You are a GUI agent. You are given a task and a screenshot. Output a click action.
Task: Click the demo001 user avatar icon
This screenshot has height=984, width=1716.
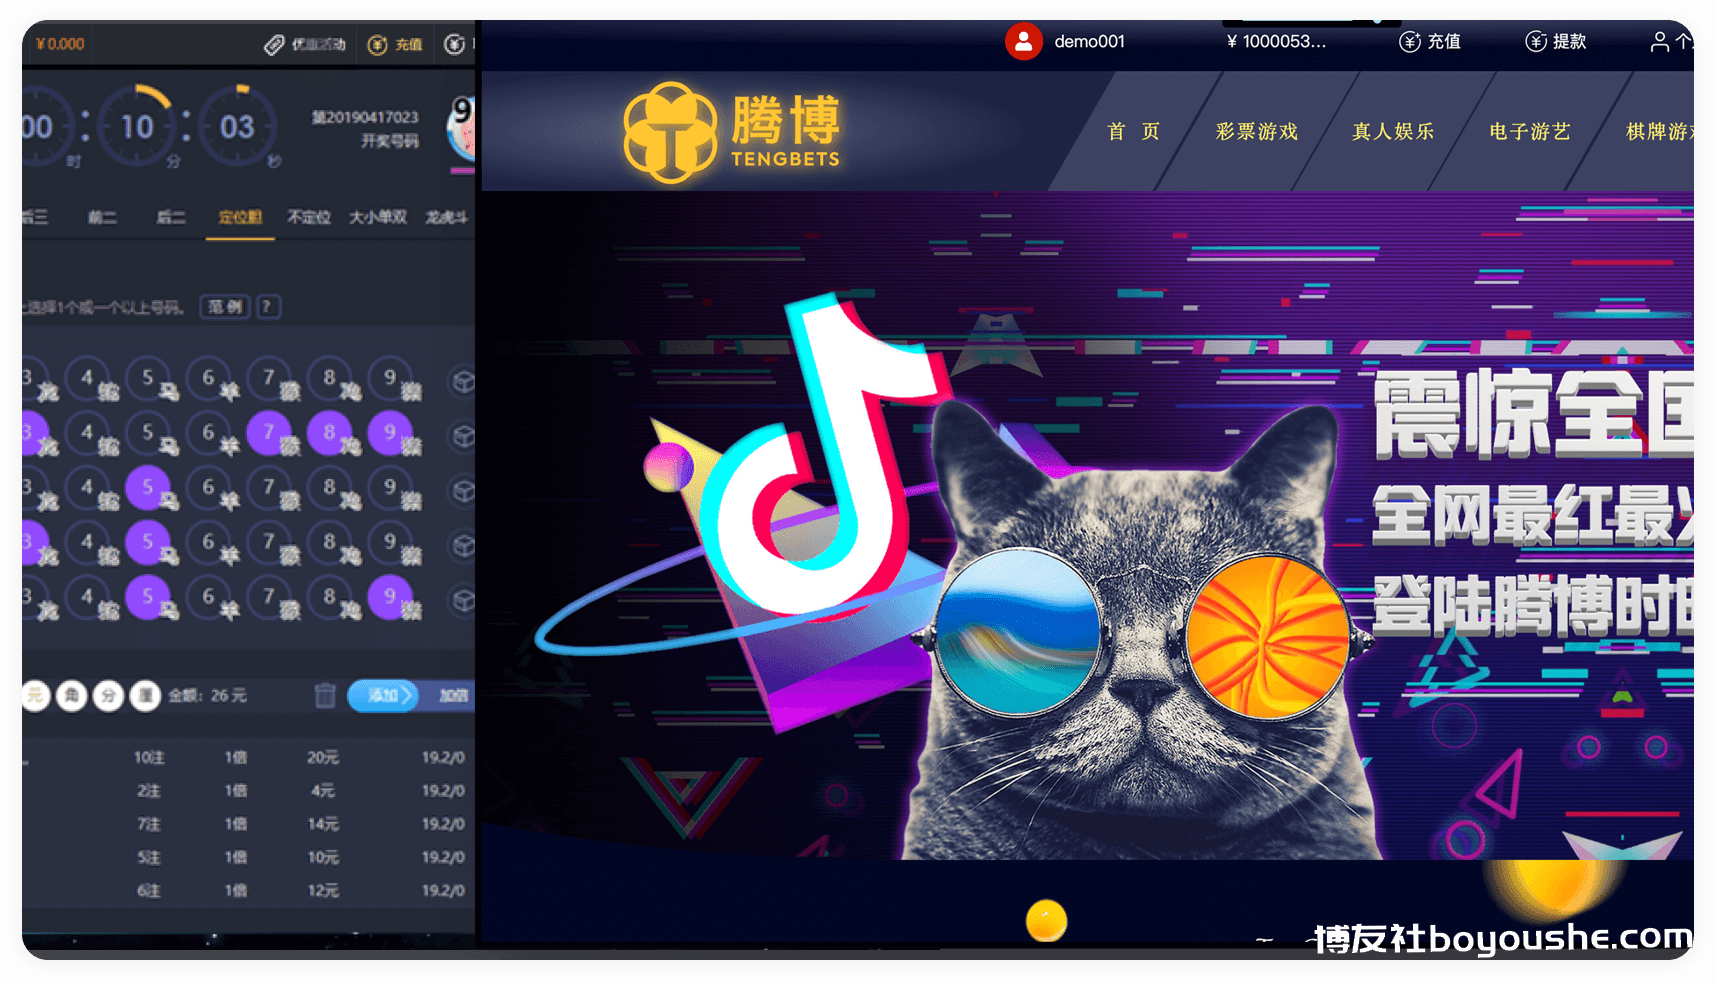[1023, 41]
